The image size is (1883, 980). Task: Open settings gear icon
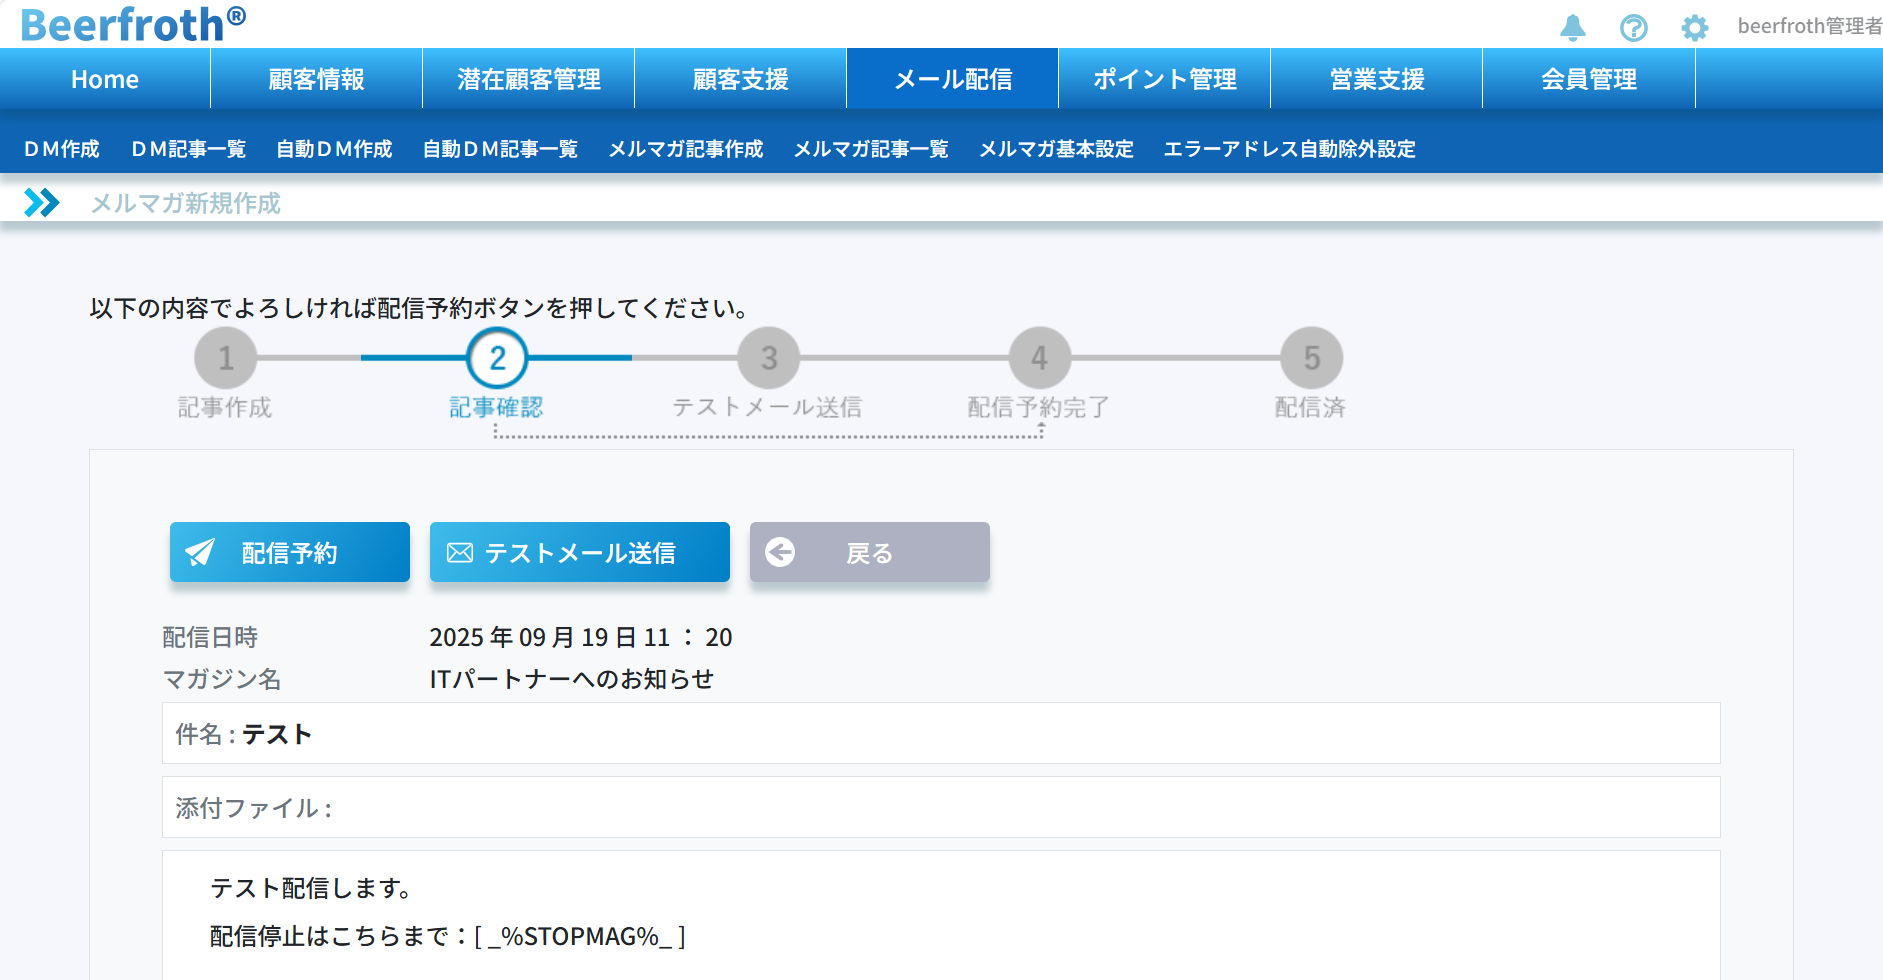click(x=1695, y=27)
